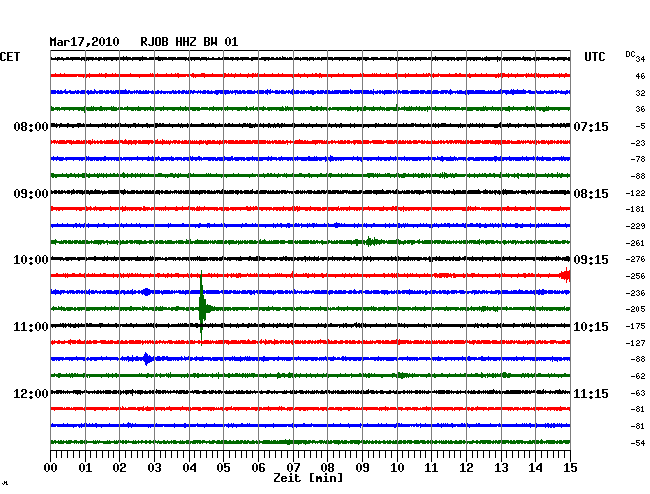Click the 07:15 UTC time label
This screenshot has width=650, height=494.
point(591,126)
